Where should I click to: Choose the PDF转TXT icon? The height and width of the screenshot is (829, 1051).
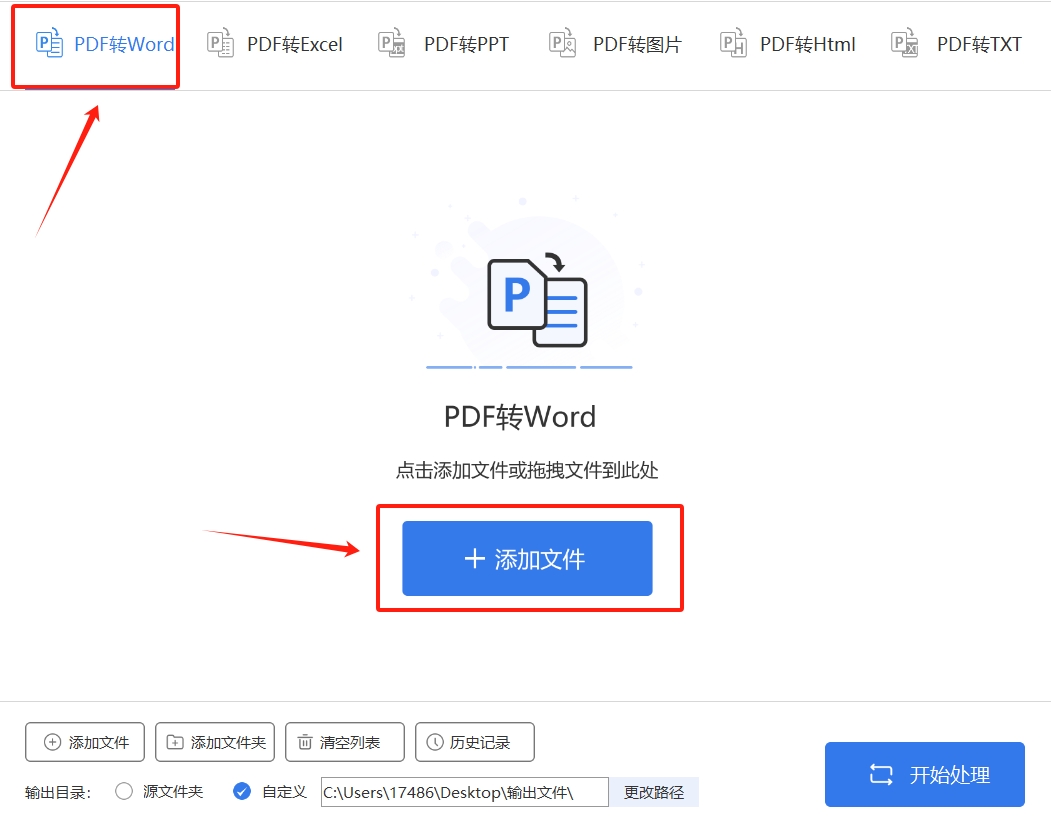904,44
